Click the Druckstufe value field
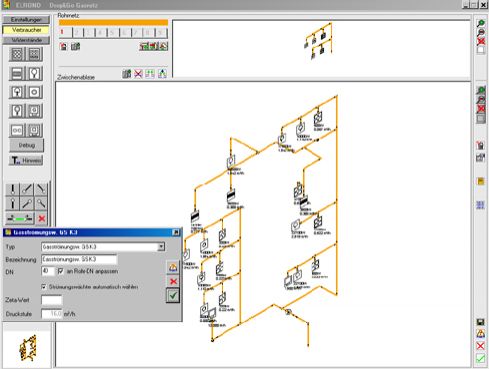Screen dimensions: 489x369 point(52,314)
